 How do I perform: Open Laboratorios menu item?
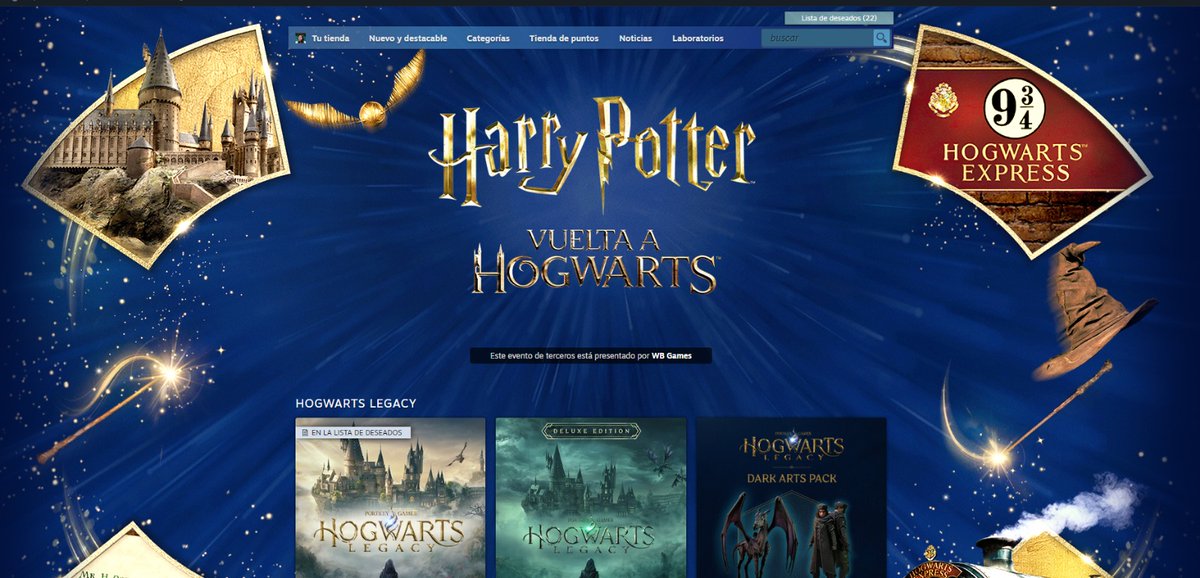tap(698, 38)
